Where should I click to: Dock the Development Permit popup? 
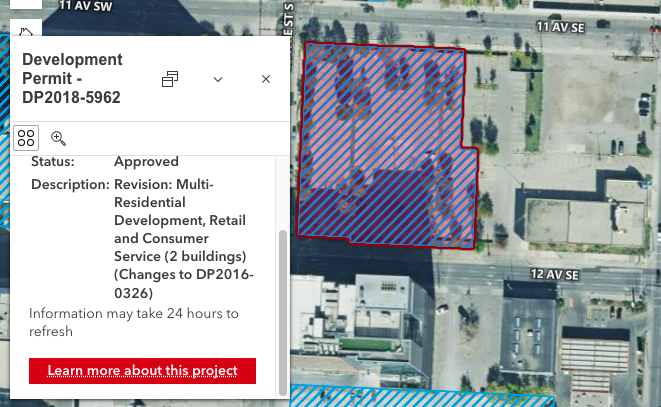(170, 79)
